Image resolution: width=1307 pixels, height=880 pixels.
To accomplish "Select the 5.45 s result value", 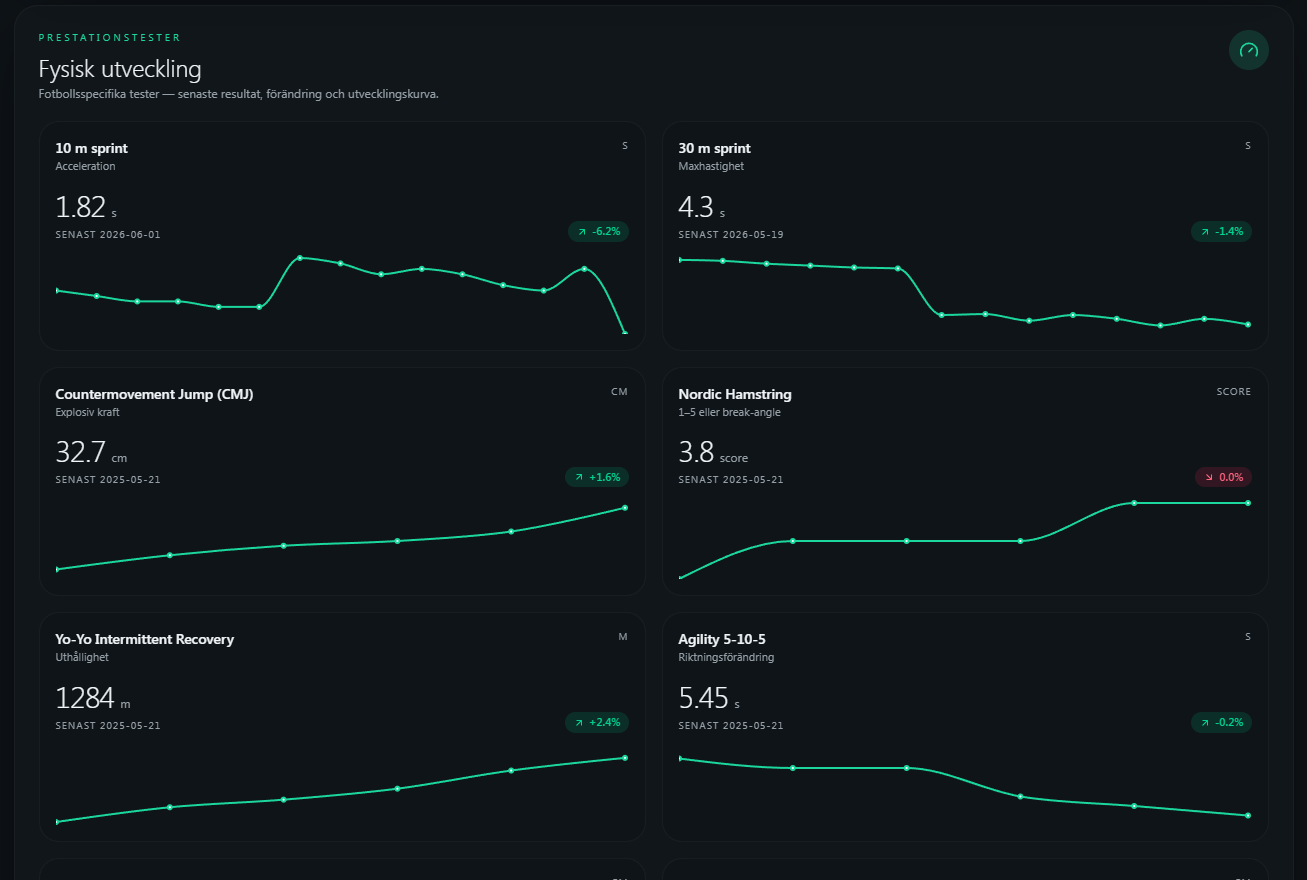I will tap(709, 698).
